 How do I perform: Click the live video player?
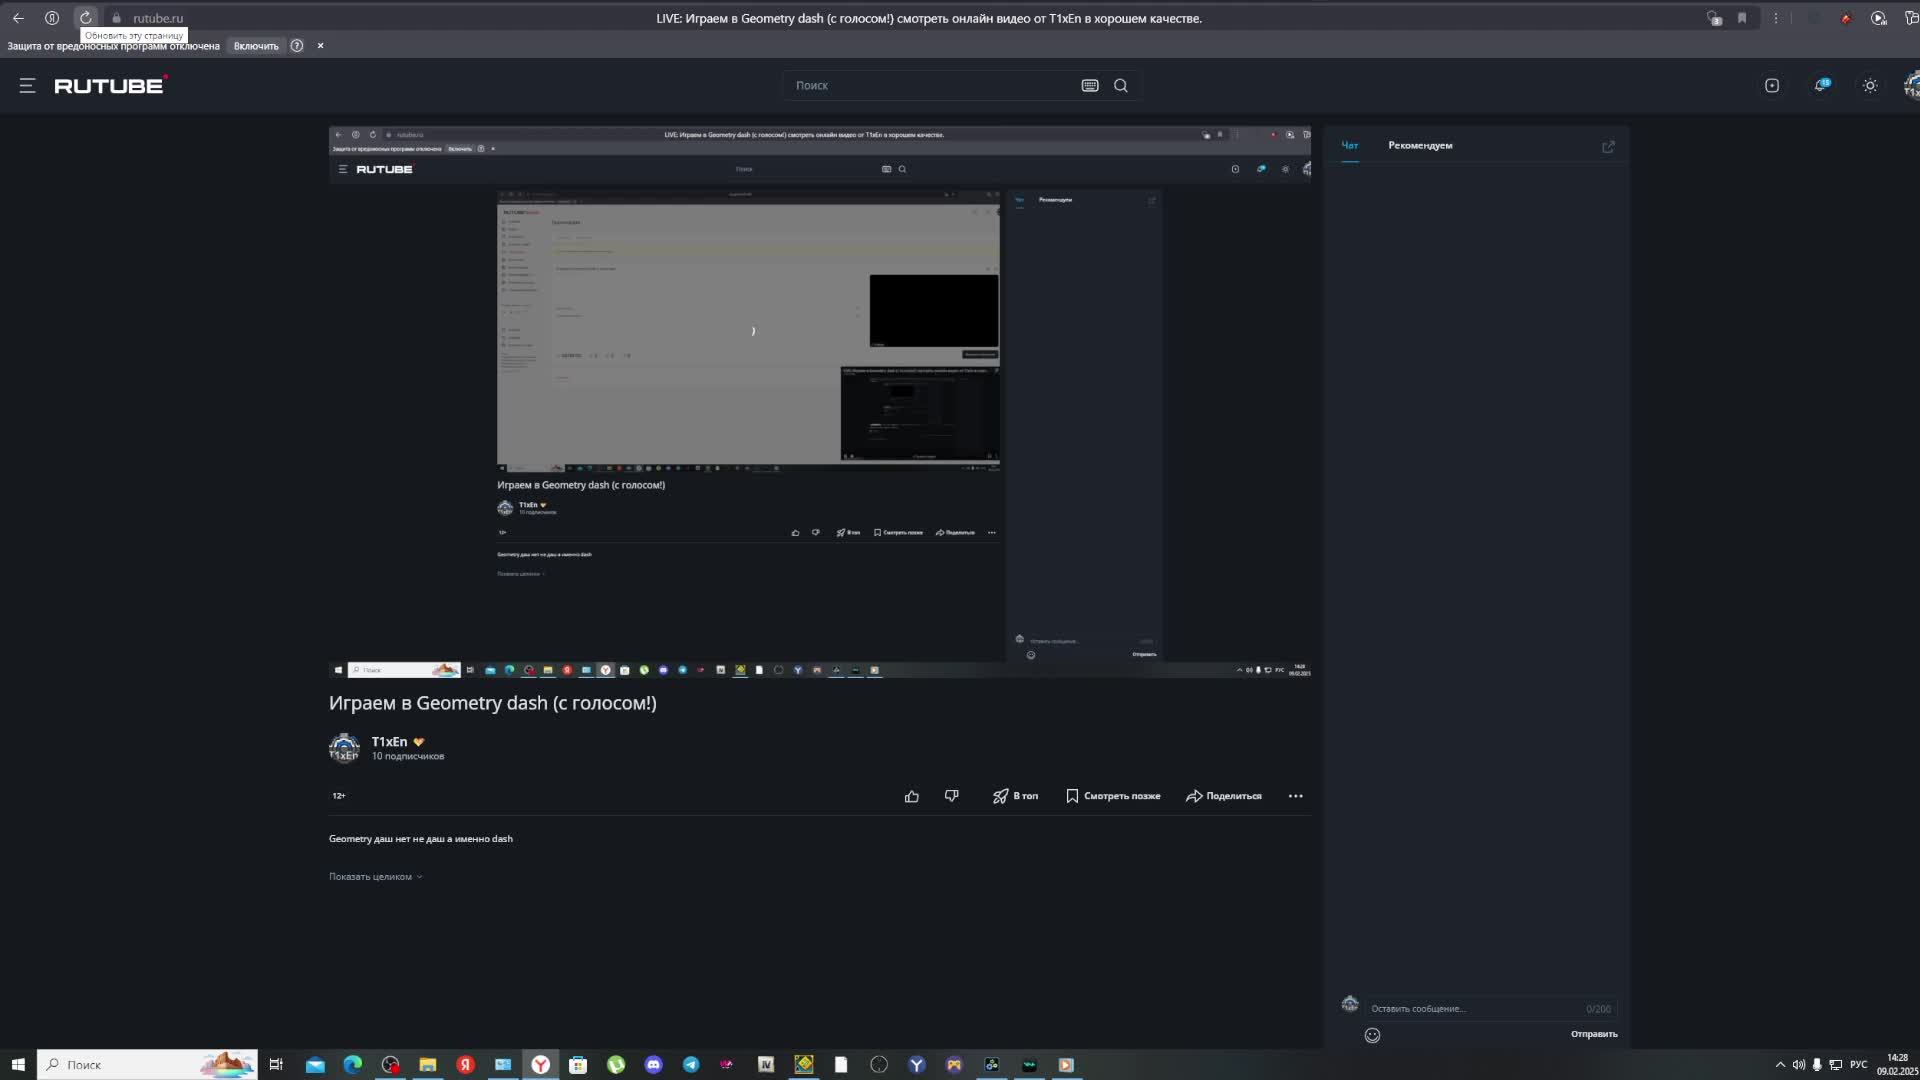tap(820, 402)
